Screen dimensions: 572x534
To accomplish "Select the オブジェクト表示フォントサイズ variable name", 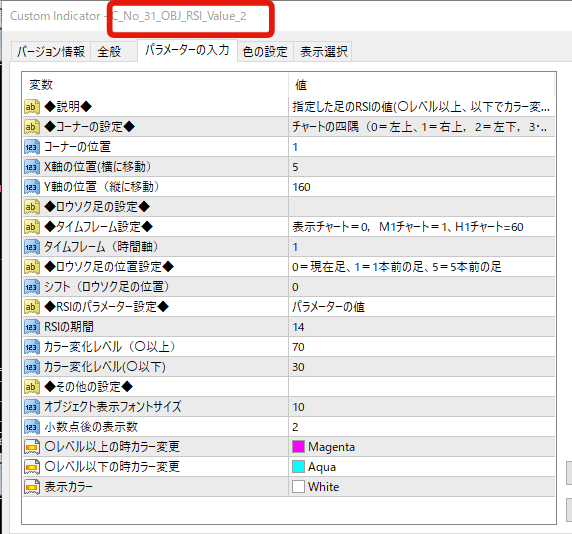I will point(113,407).
